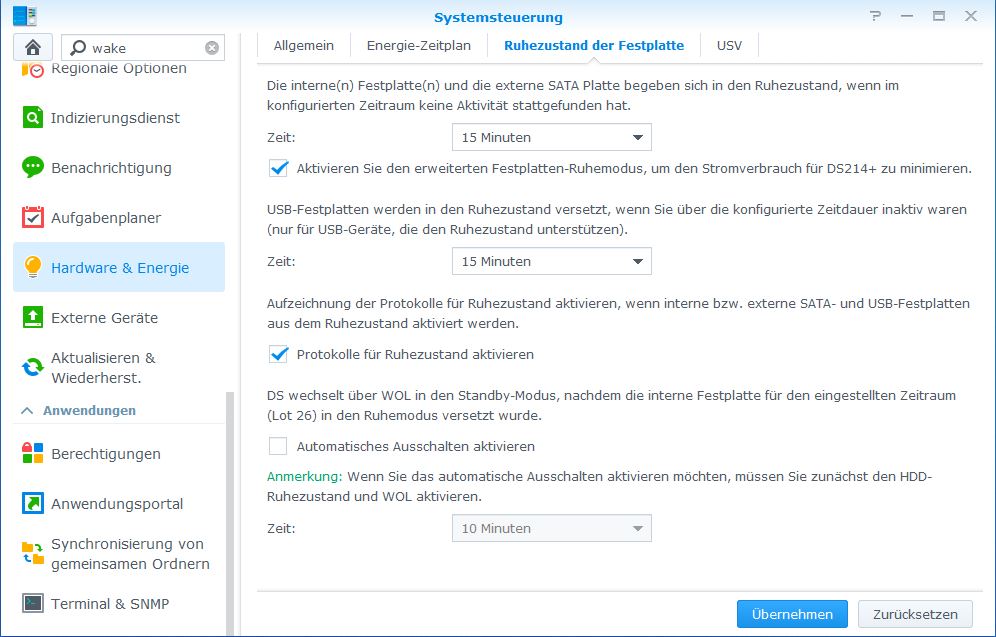The image size is (996, 637).
Task: Click the Hardware & Energie light bulb icon
Action: (32, 267)
